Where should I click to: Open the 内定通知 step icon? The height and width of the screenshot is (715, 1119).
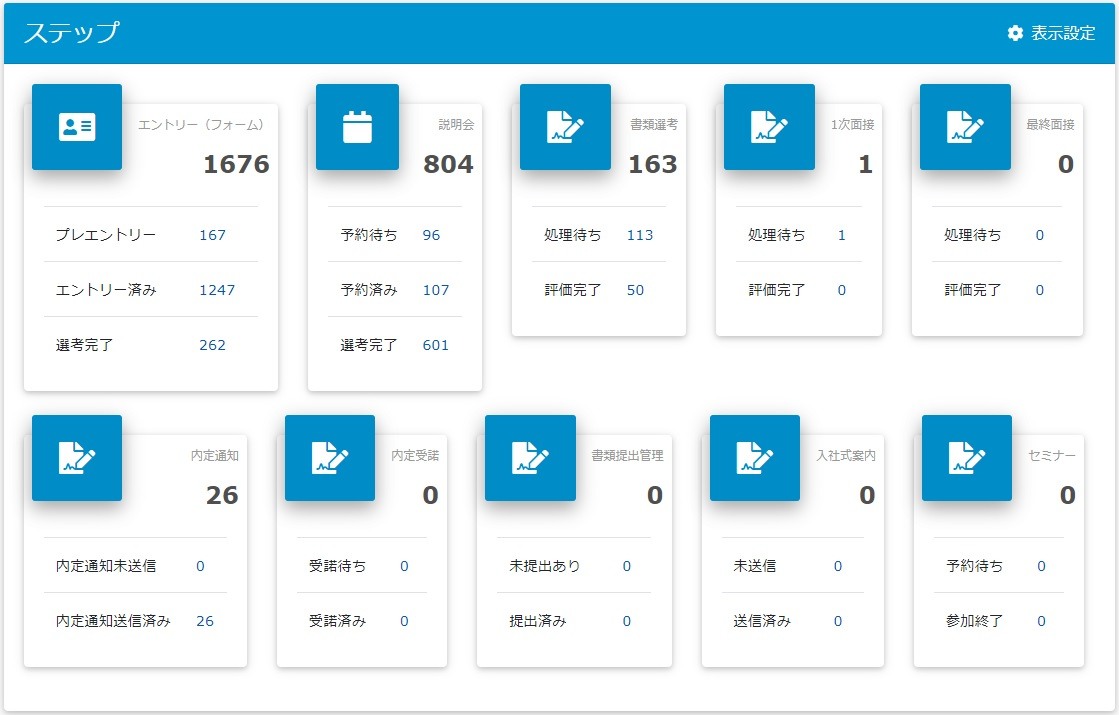pyautogui.click(x=77, y=458)
